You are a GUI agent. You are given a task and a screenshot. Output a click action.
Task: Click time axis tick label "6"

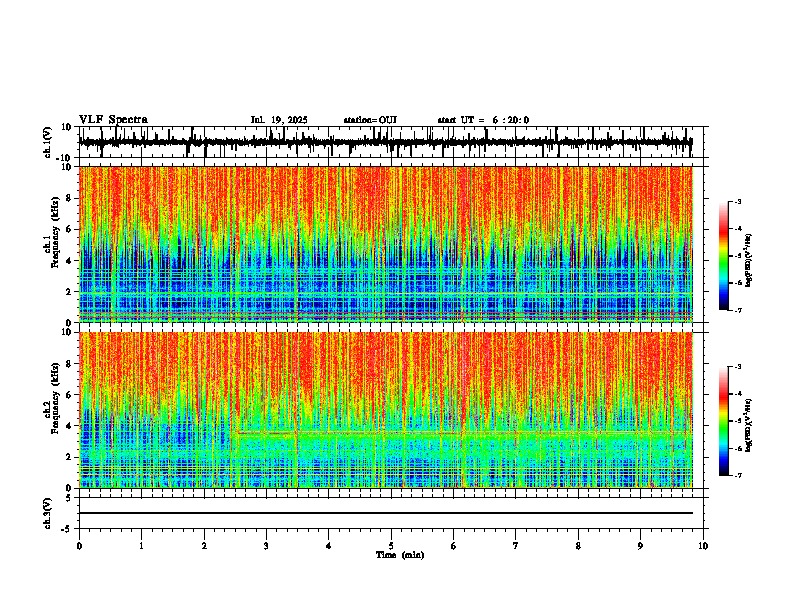tap(454, 546)
